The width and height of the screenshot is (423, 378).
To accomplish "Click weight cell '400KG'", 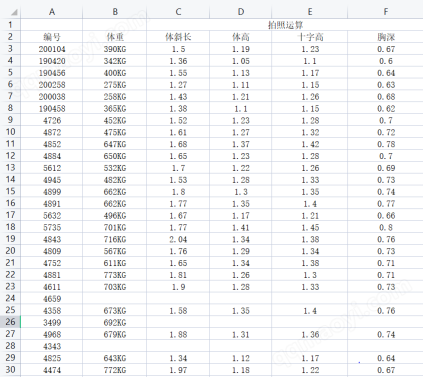I will pos(115,73).
